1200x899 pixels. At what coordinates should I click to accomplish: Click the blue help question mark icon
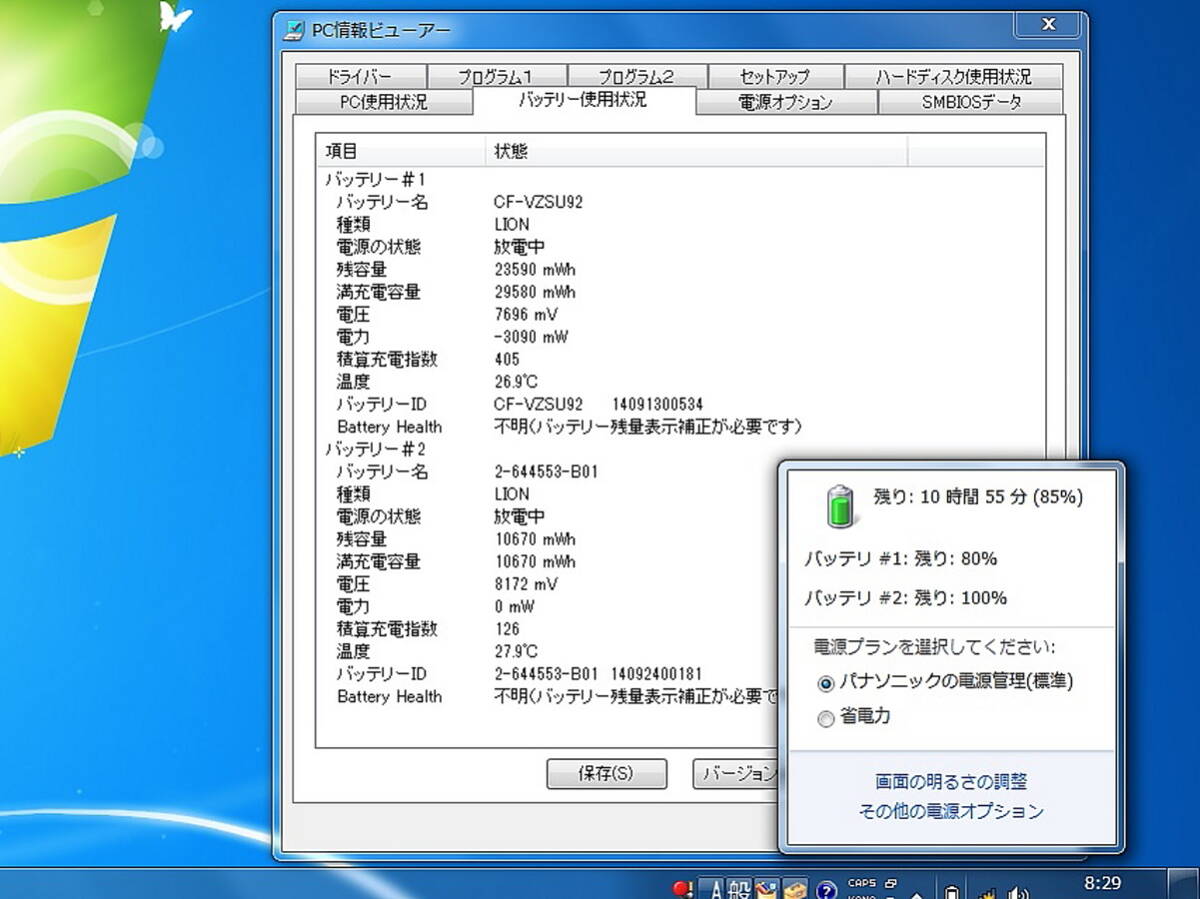[x=826, y=890]
